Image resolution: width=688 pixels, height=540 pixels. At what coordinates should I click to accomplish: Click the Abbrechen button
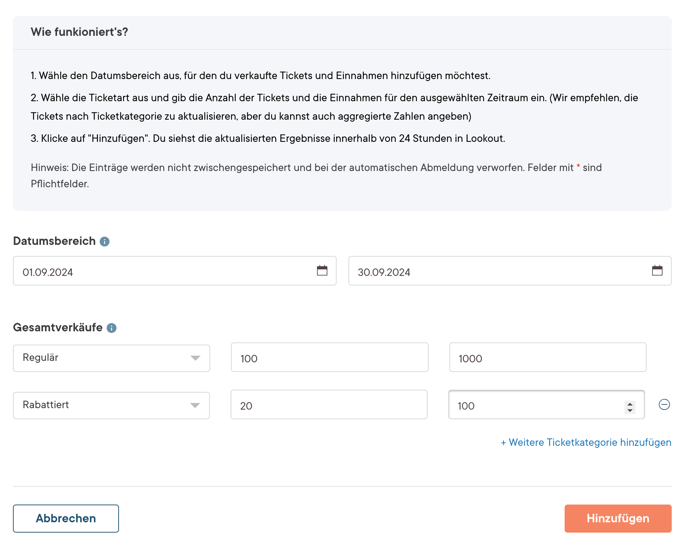point(66,519)
